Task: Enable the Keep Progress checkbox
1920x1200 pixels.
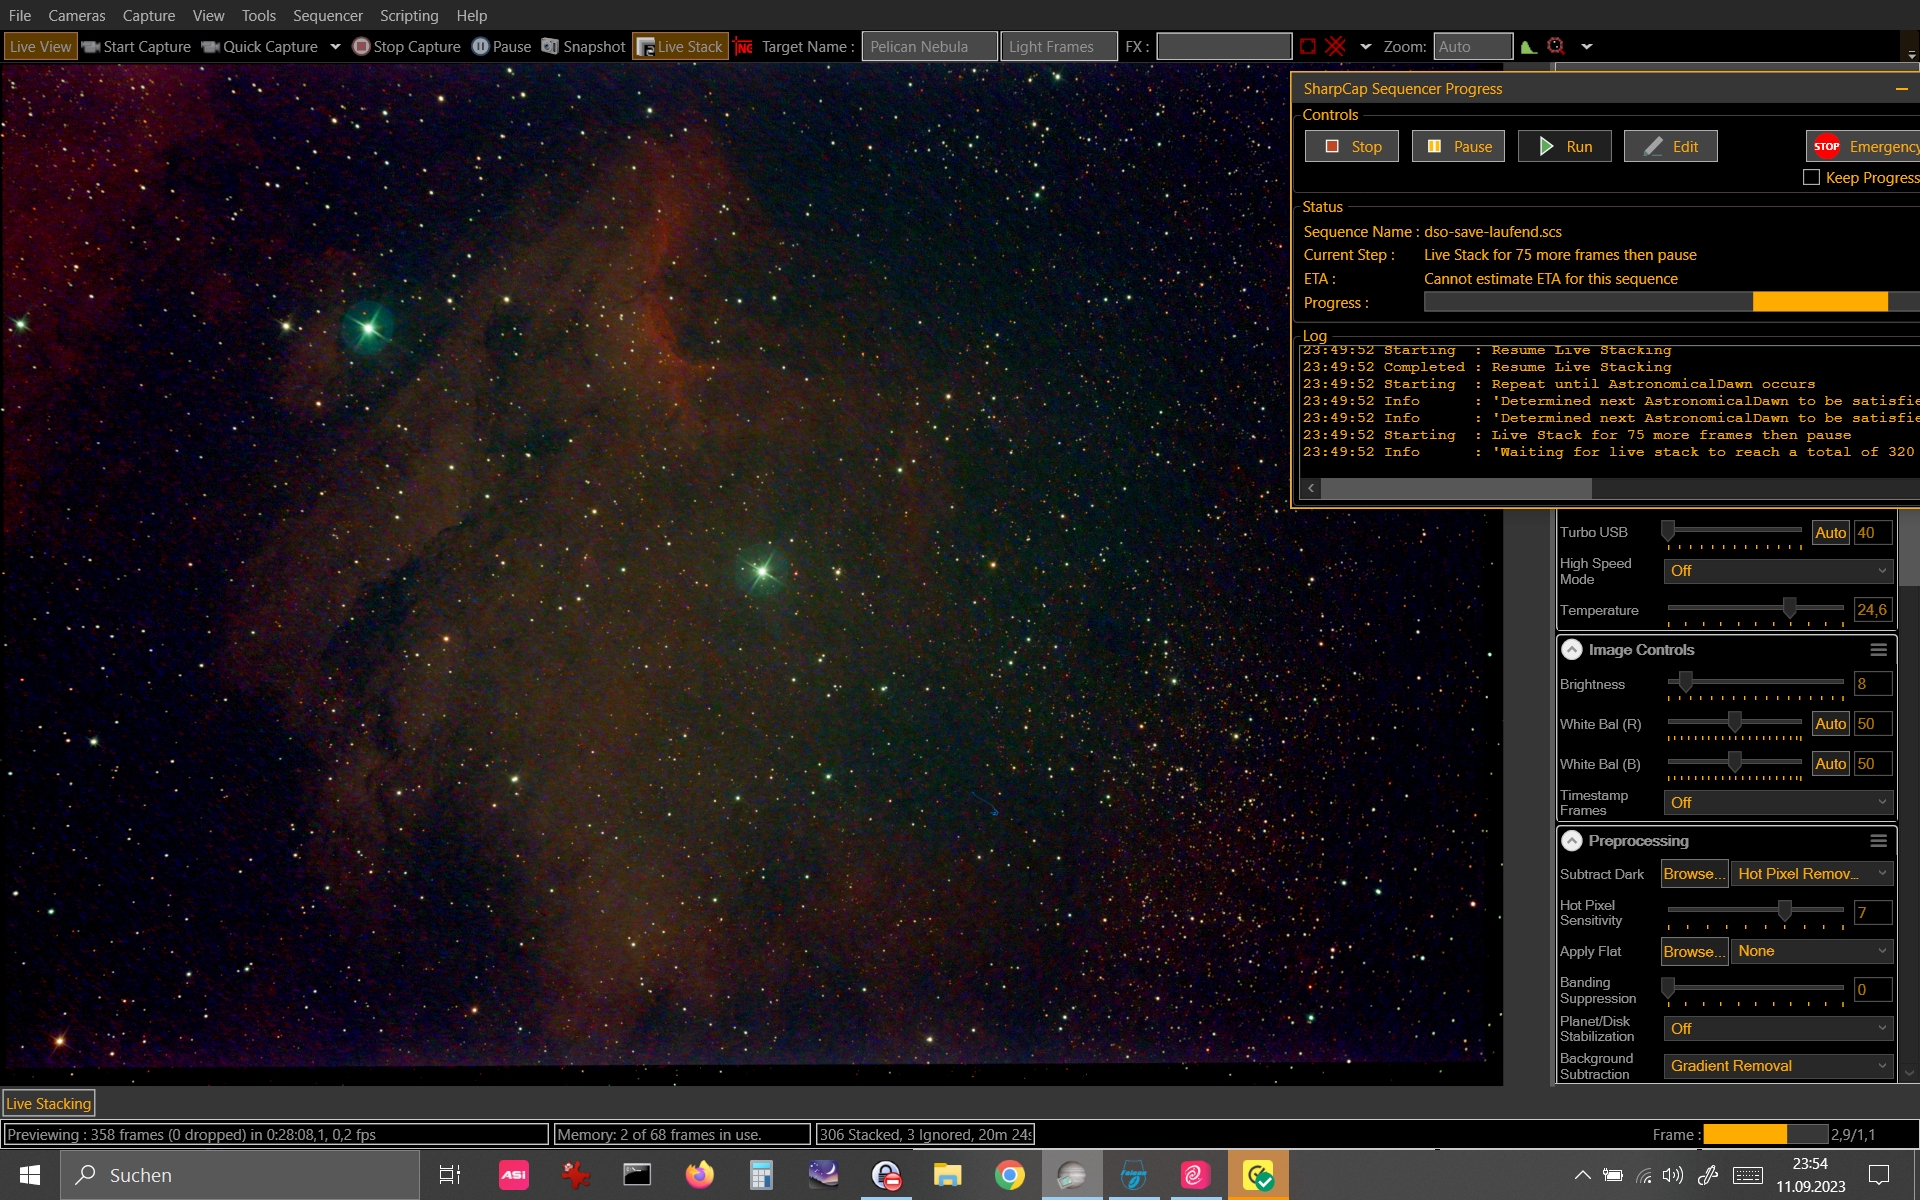Action: point(1811,178)
